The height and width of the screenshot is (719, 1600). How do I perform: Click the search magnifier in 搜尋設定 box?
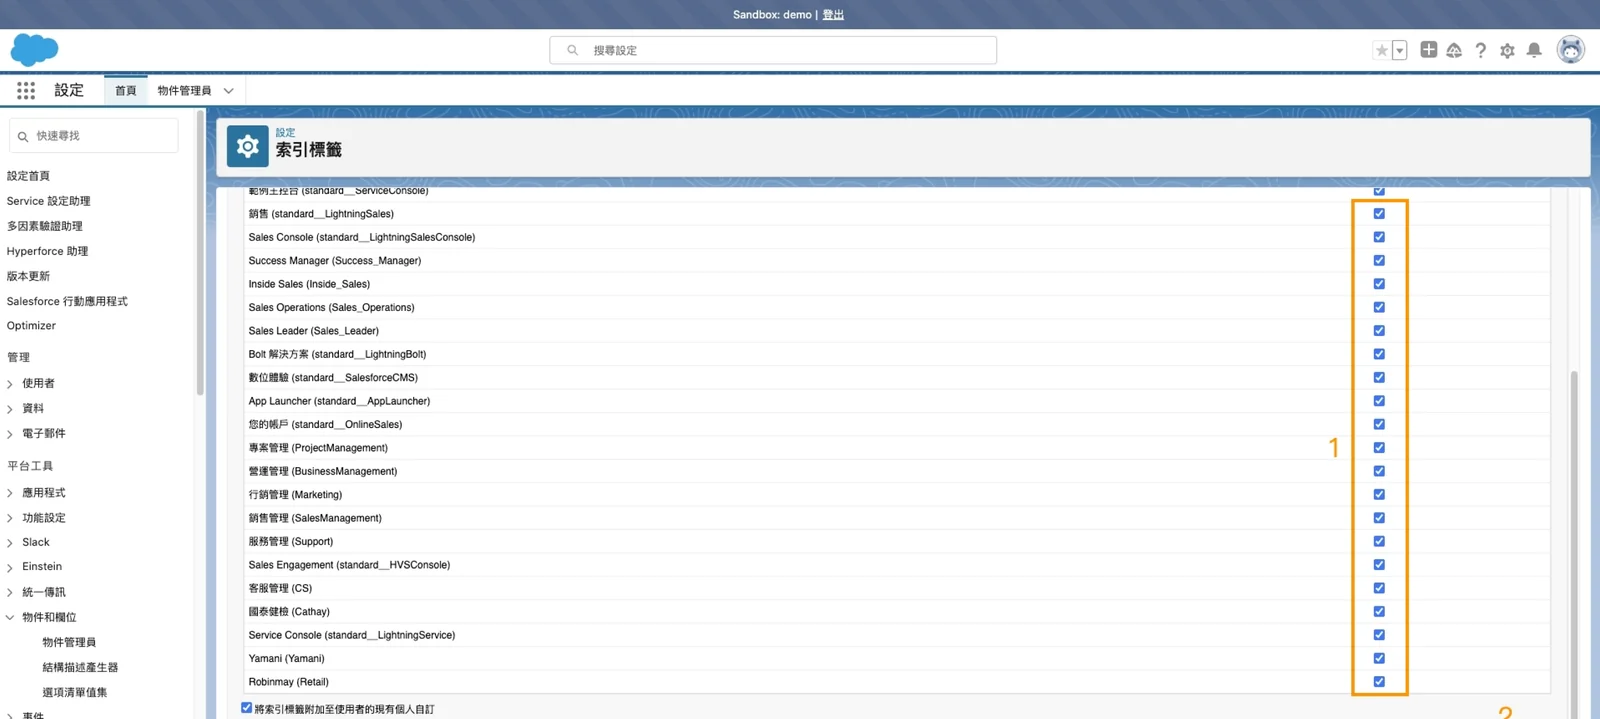tap(572, 50)
